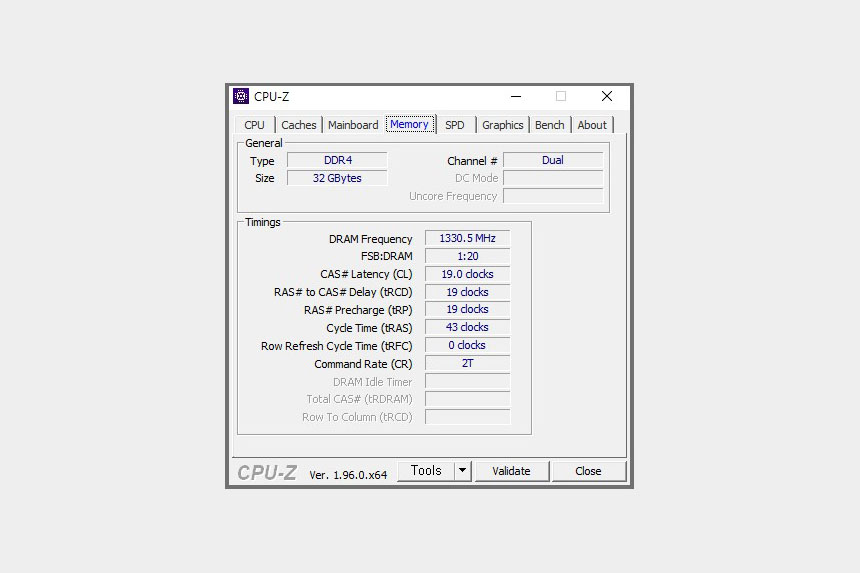This screenshot has height=573, width=860.
Task: Open the CPU tab
Action: pos(254,125)
